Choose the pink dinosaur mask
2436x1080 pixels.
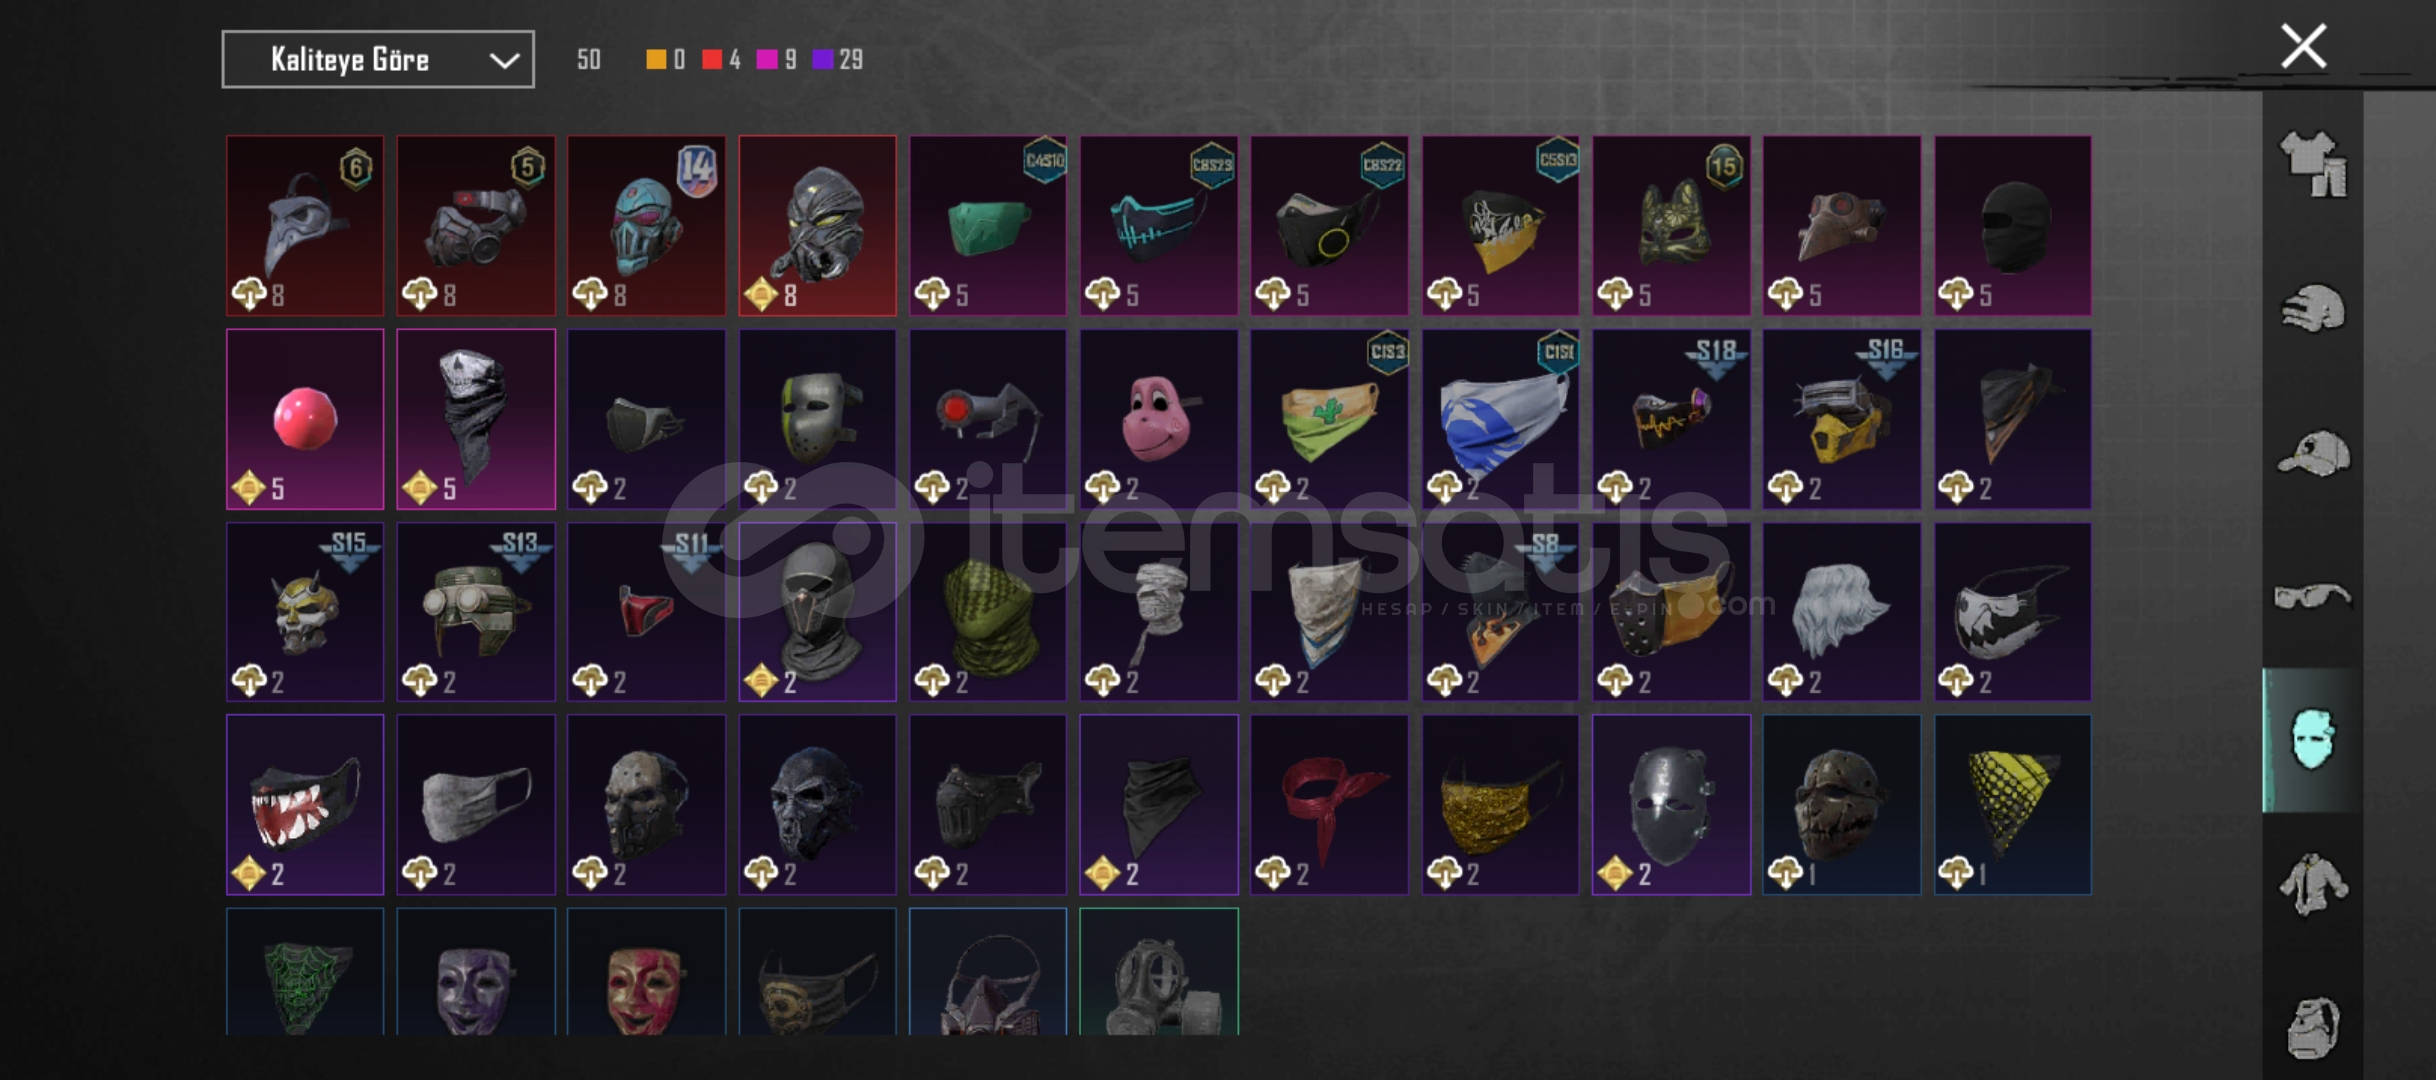pyautogui.click(x=1159, y=419)
